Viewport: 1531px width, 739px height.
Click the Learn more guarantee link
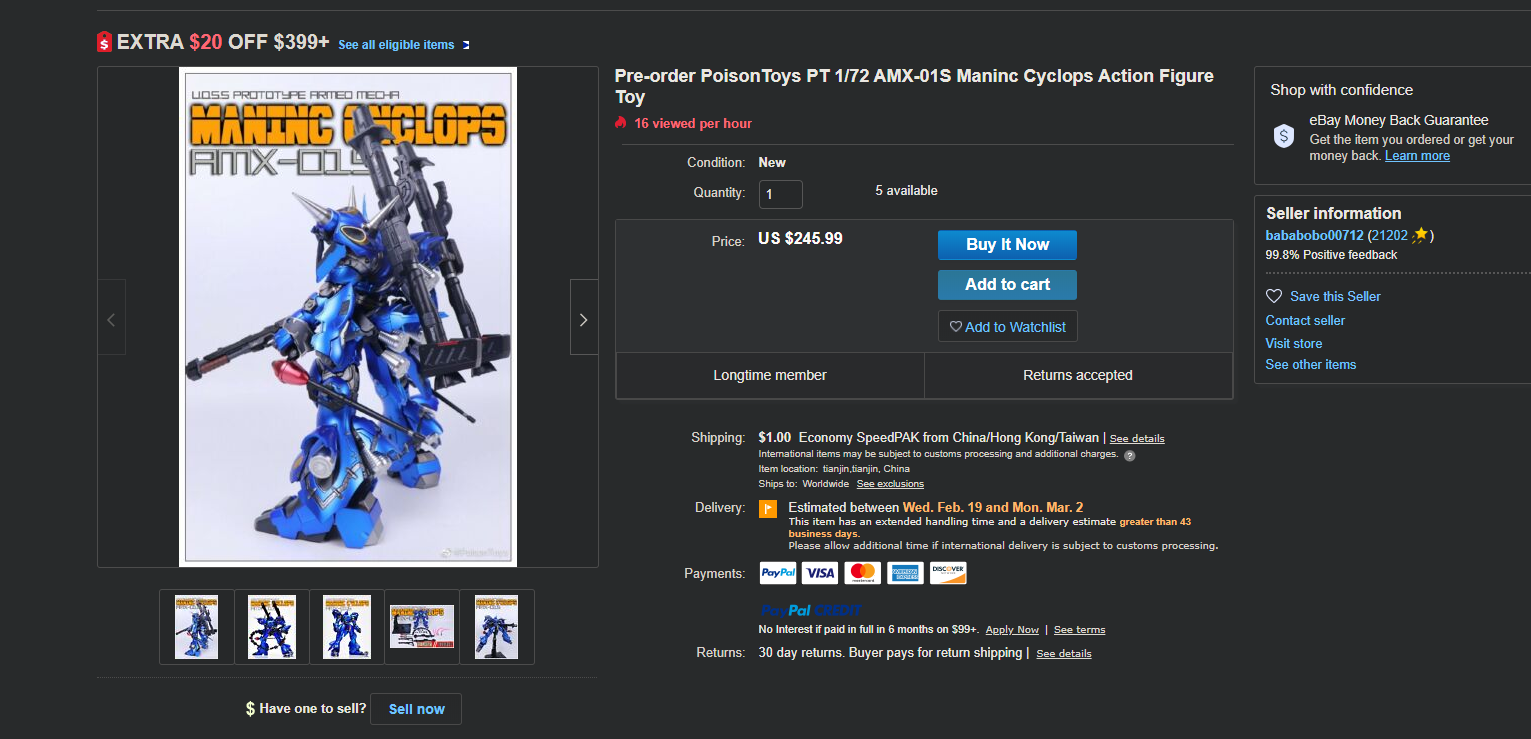click(x=1417, y=156)
